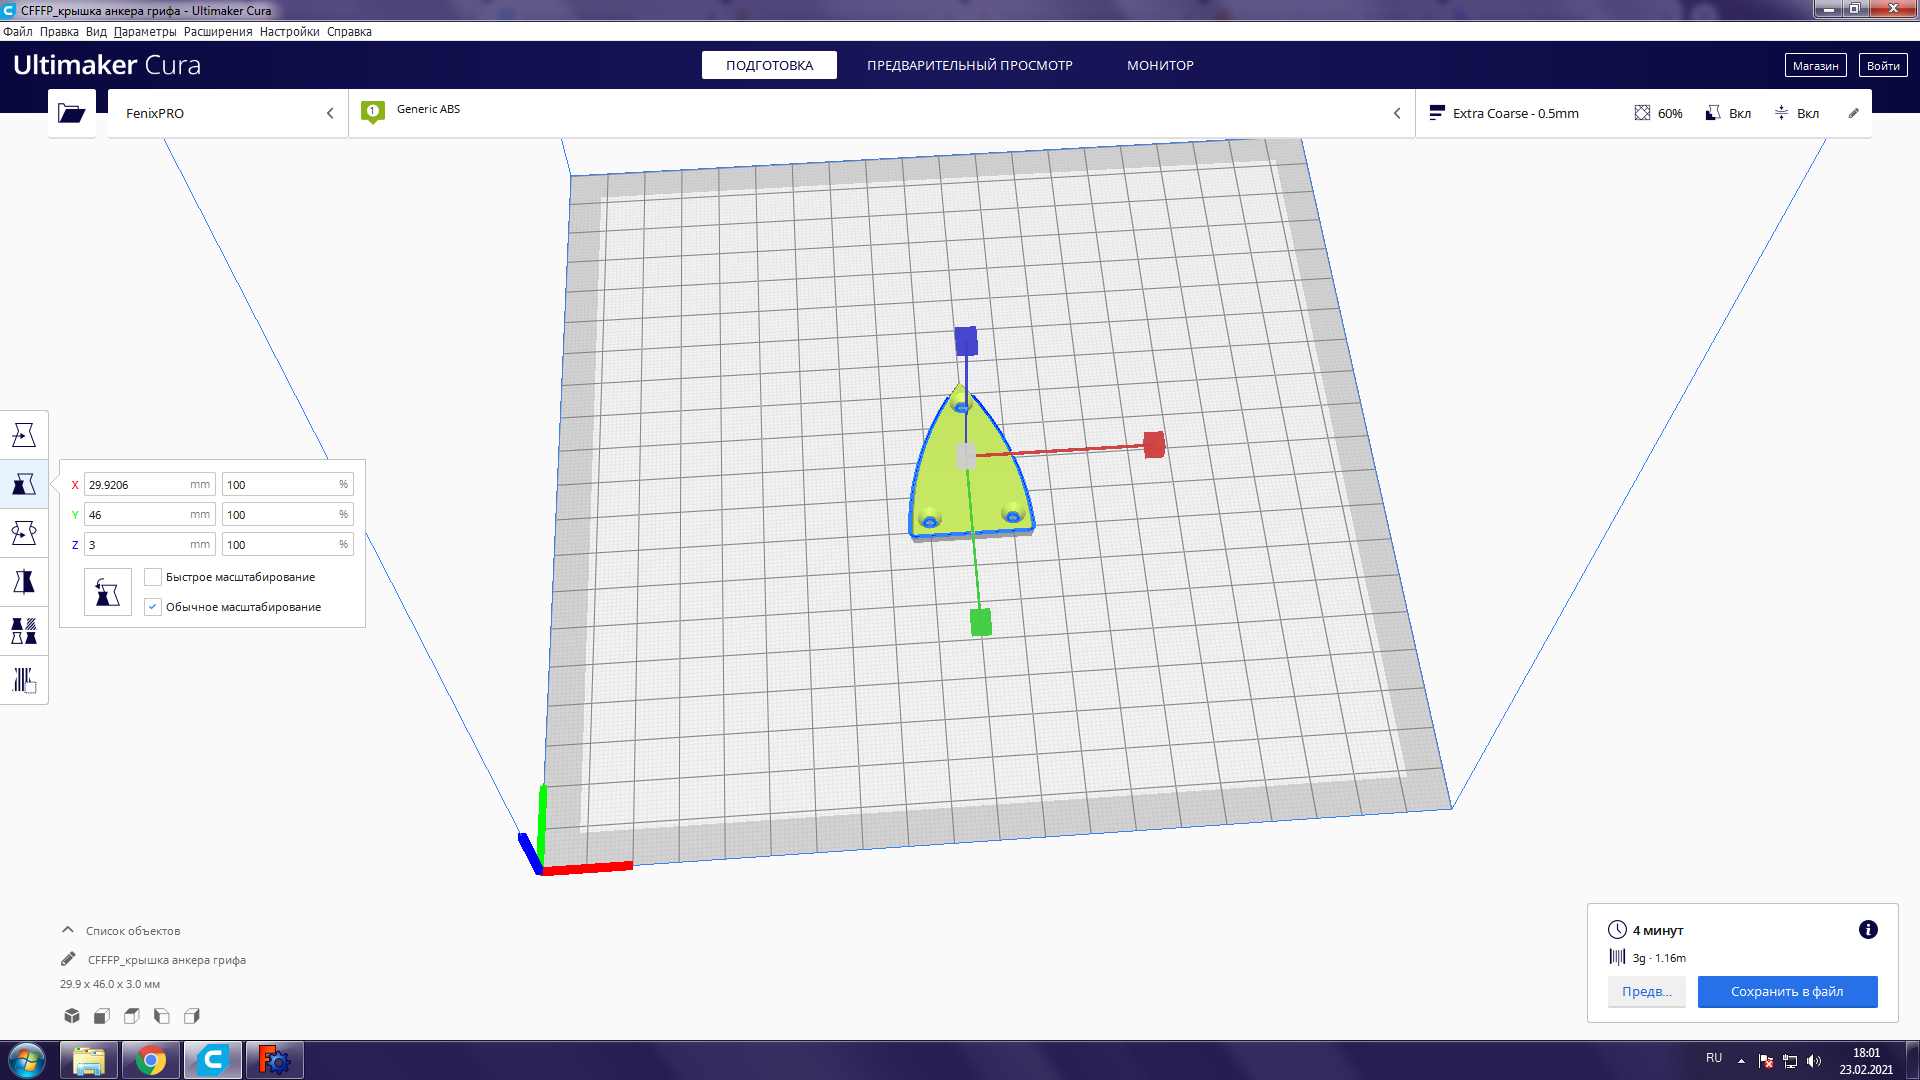The height and width of the screenshot is (1080, 1920).
Task: Enable Быстрое масштабирование checkbox
Action: click(x=153, y=577)
